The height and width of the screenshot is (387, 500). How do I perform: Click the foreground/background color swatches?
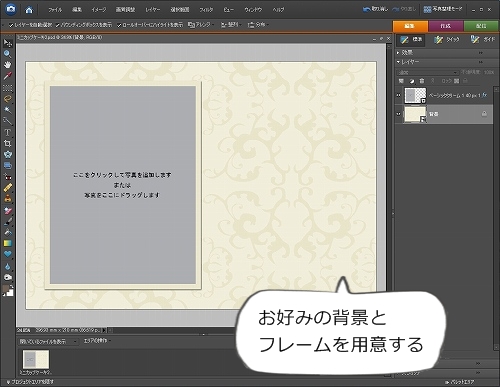coord(8,291)
